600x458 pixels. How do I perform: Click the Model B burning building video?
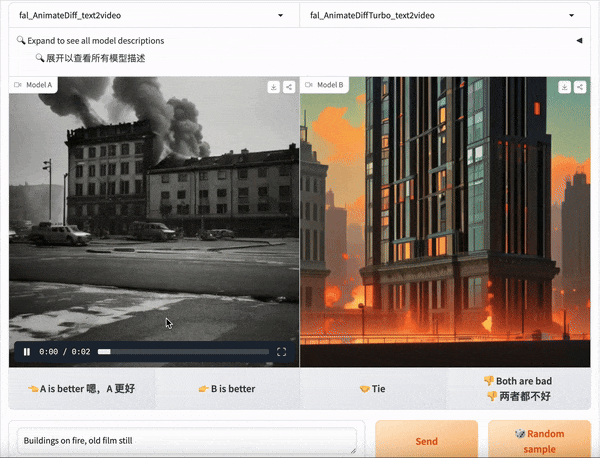click(x=445, y=222)
